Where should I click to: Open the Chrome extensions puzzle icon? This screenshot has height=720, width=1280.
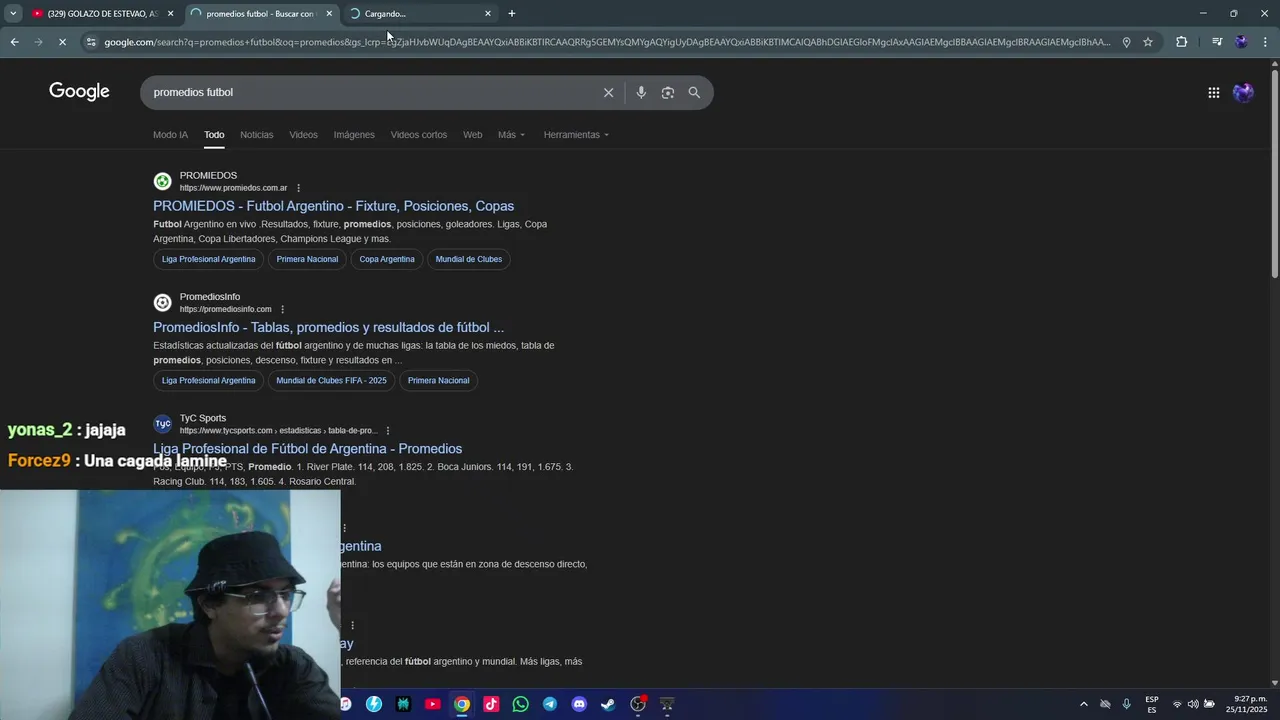tap(1181, 42)
